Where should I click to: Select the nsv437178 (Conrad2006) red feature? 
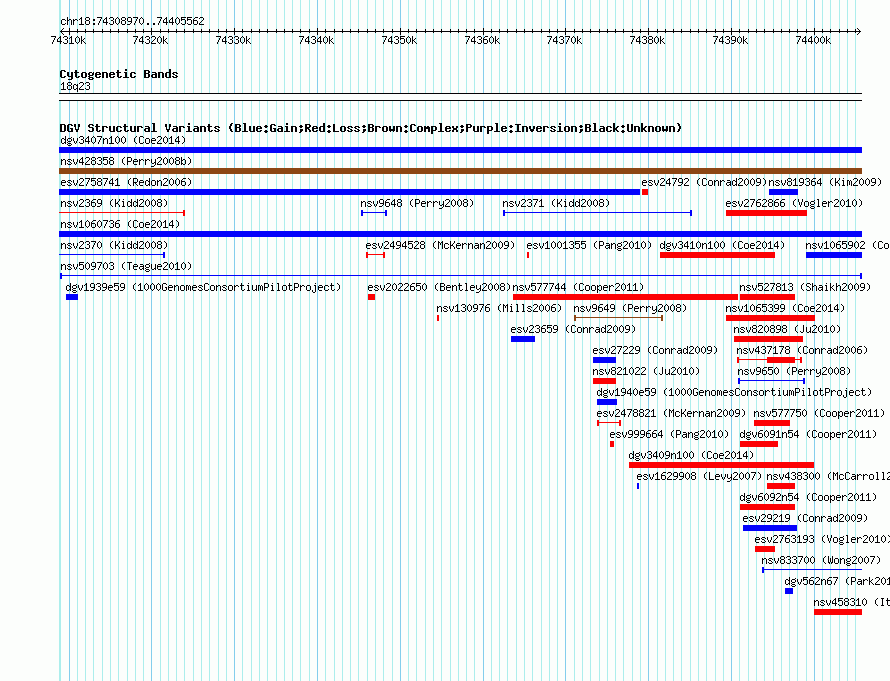(x=770, y=360)
